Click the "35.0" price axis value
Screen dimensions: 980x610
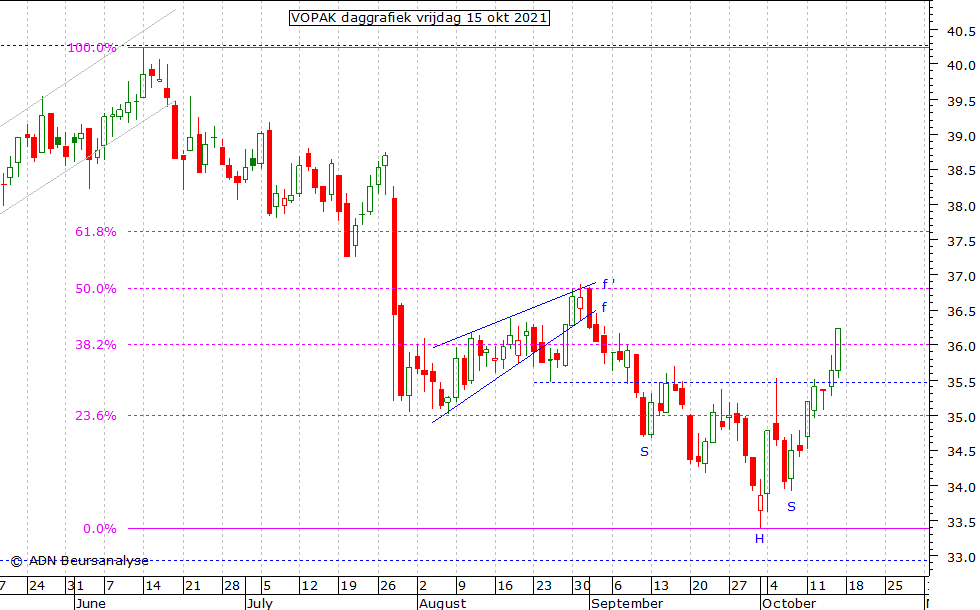pos(961,417)
